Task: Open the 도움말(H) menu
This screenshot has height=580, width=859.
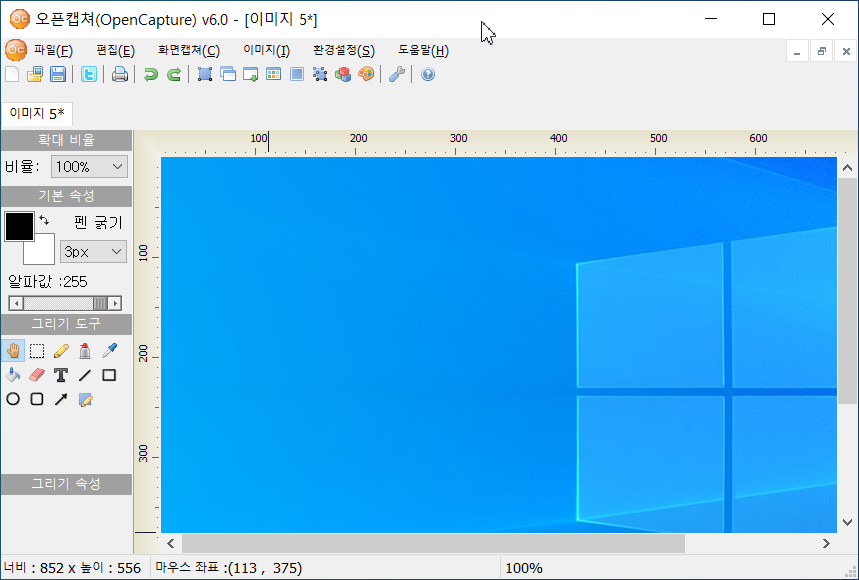Action: (x=423, y=50)
